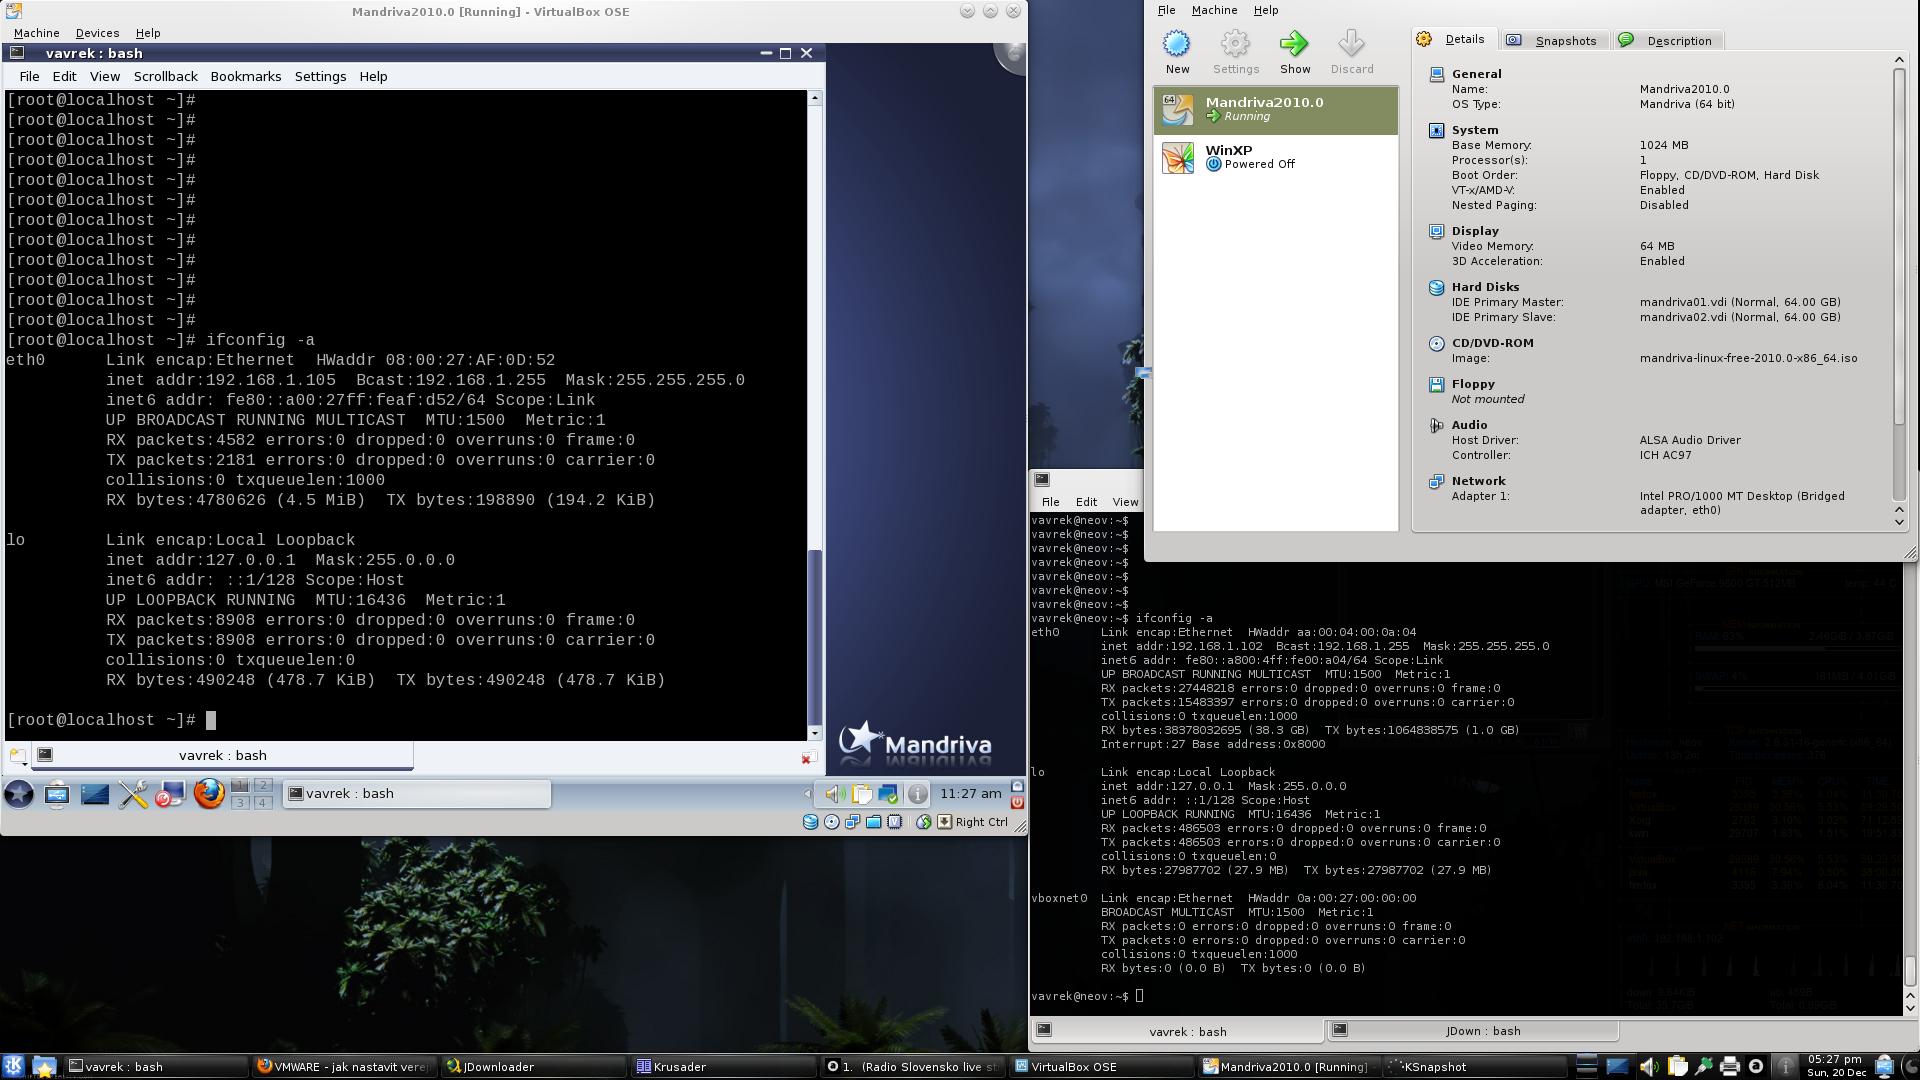The height and width of the screenshot is (1080, 1920).
Task: Click details panel scrollbar down arrow
Action: pos(1899,521)
